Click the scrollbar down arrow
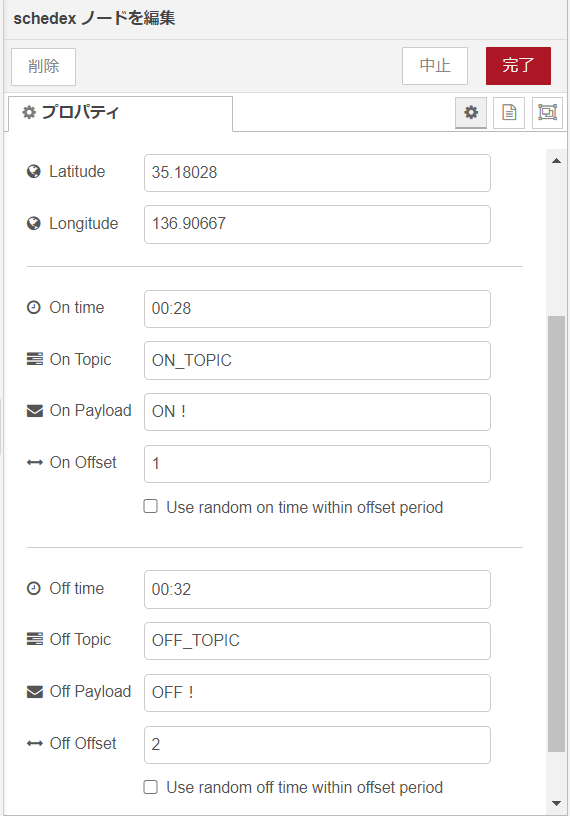570x816 pixels. [x=556, y=804]
